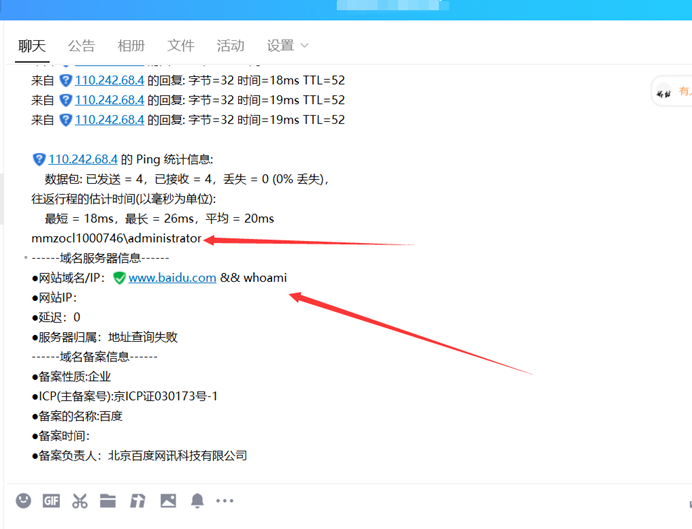The width and height of the screenshot is (692, 529).
Task: Open the www.baidu.com link
Action: [172, 277]
